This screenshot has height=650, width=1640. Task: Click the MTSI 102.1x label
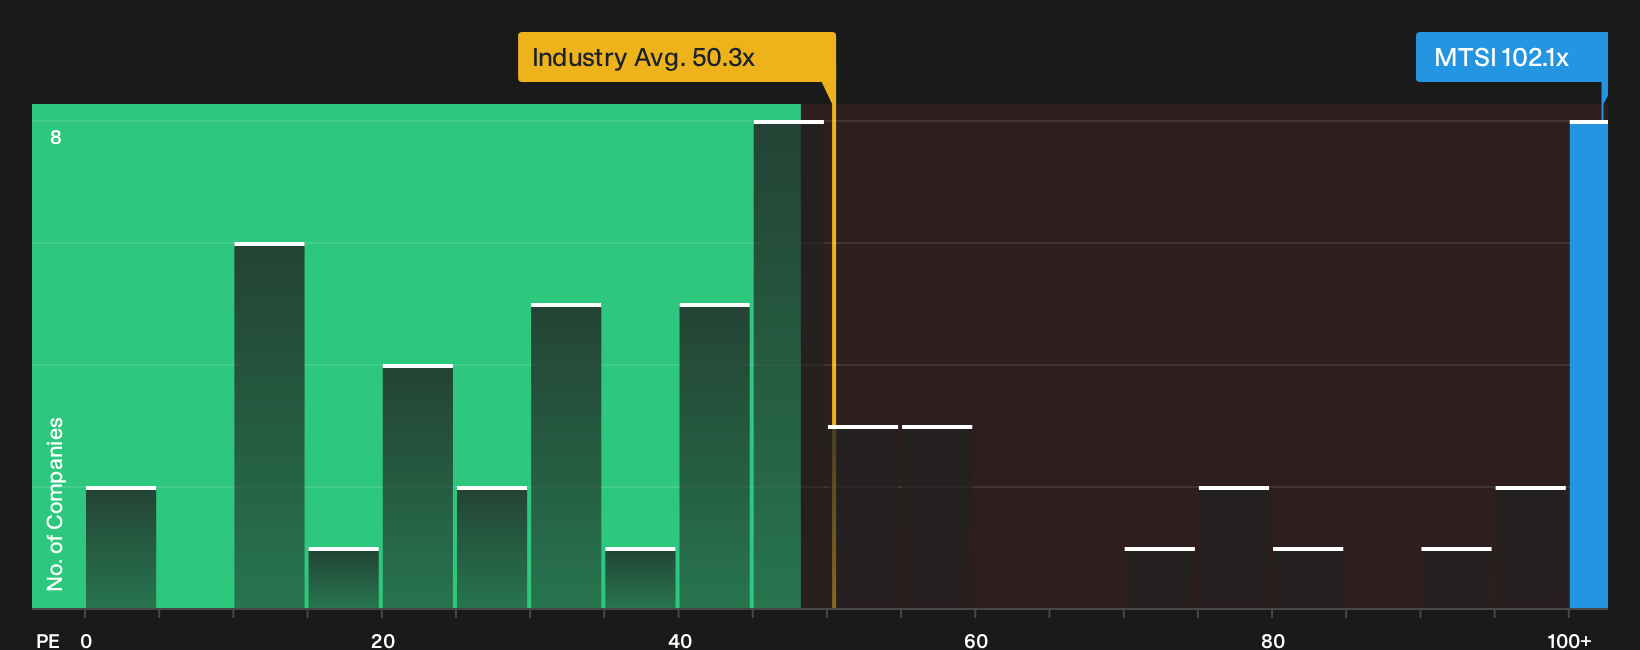(x=1511, y=57)
